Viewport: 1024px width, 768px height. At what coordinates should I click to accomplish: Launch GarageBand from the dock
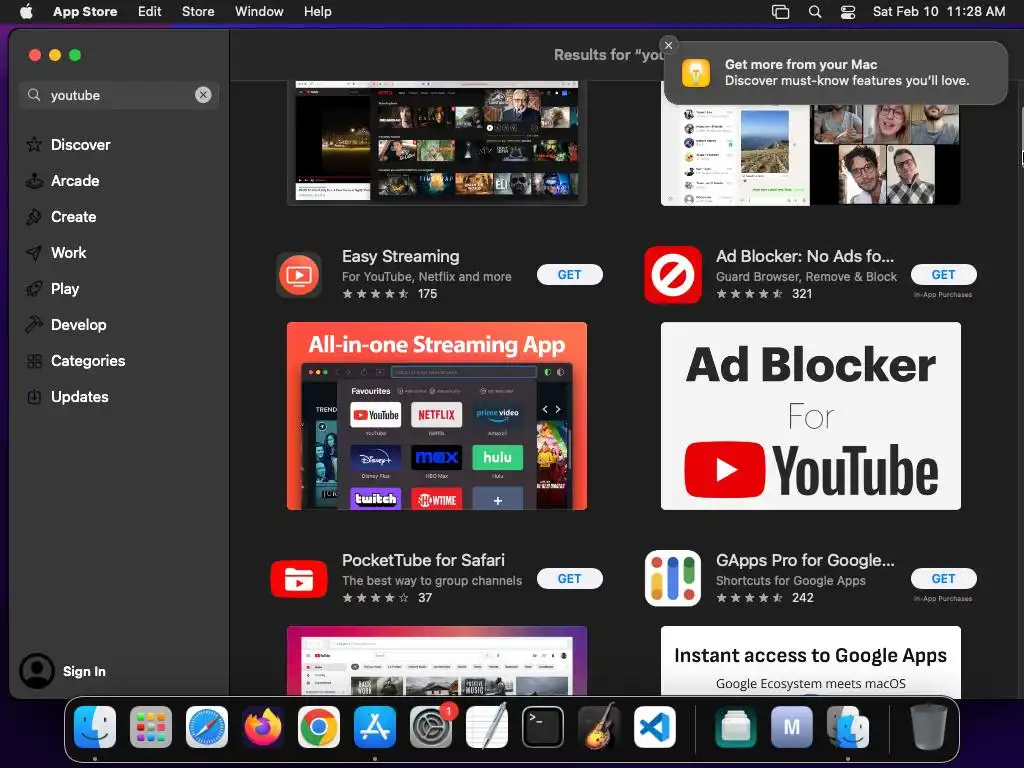tap(599, 727)
